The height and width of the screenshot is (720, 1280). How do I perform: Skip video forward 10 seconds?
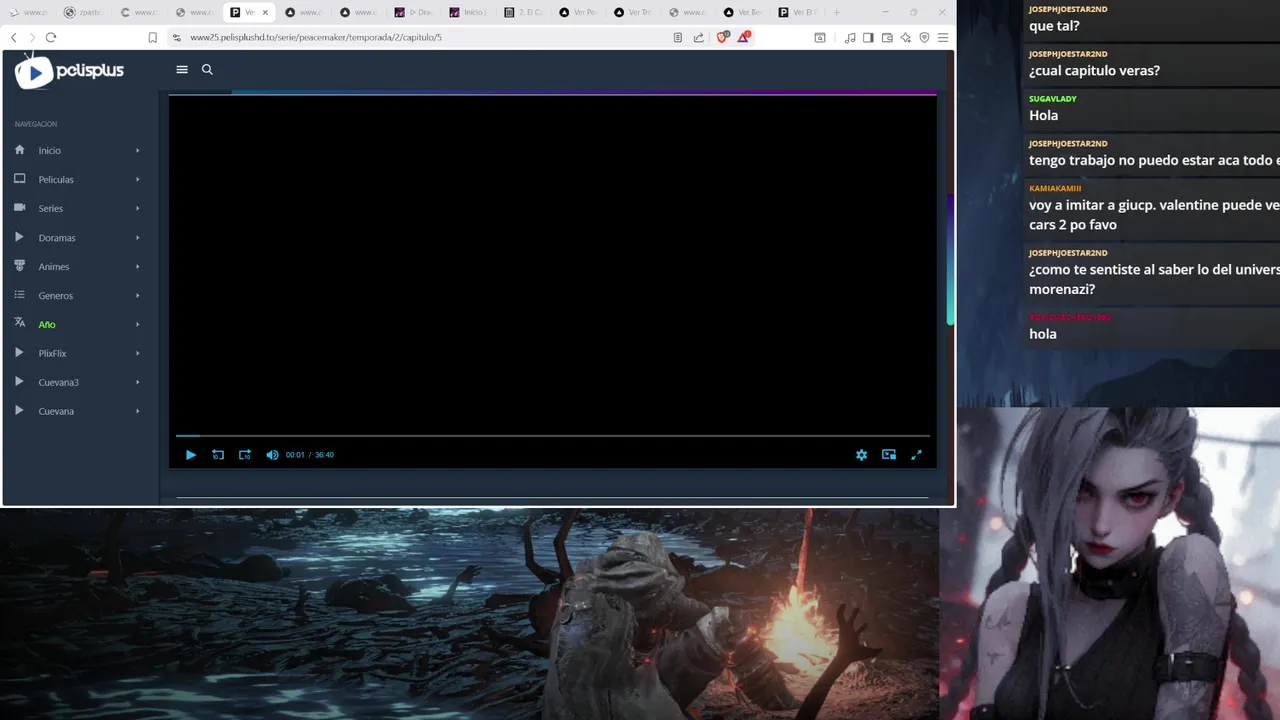245,455
